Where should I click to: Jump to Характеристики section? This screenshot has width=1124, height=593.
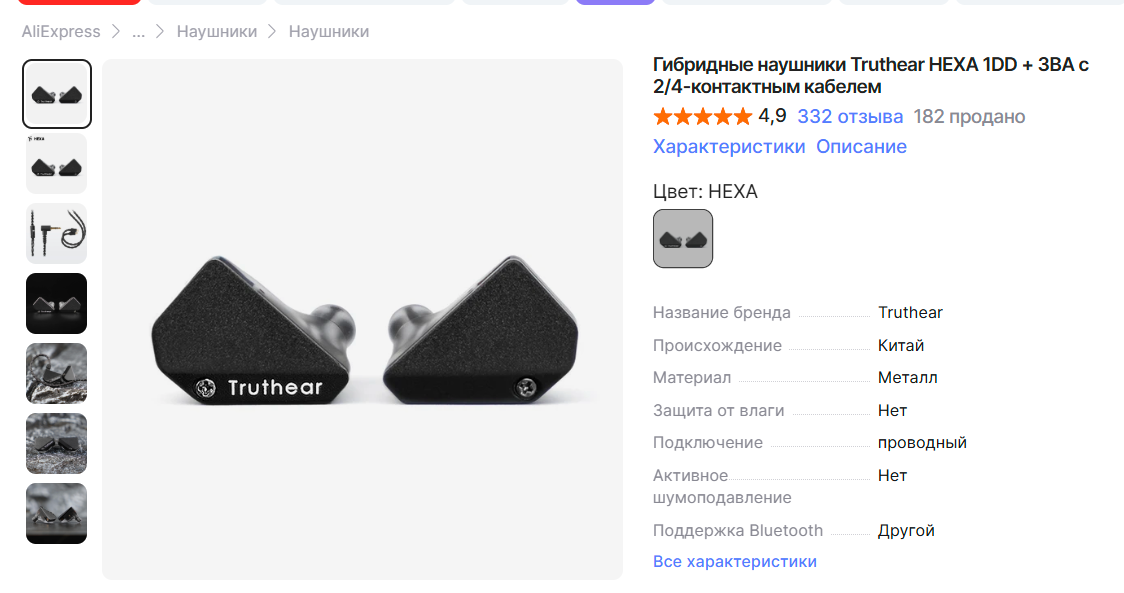coord(729,146)
